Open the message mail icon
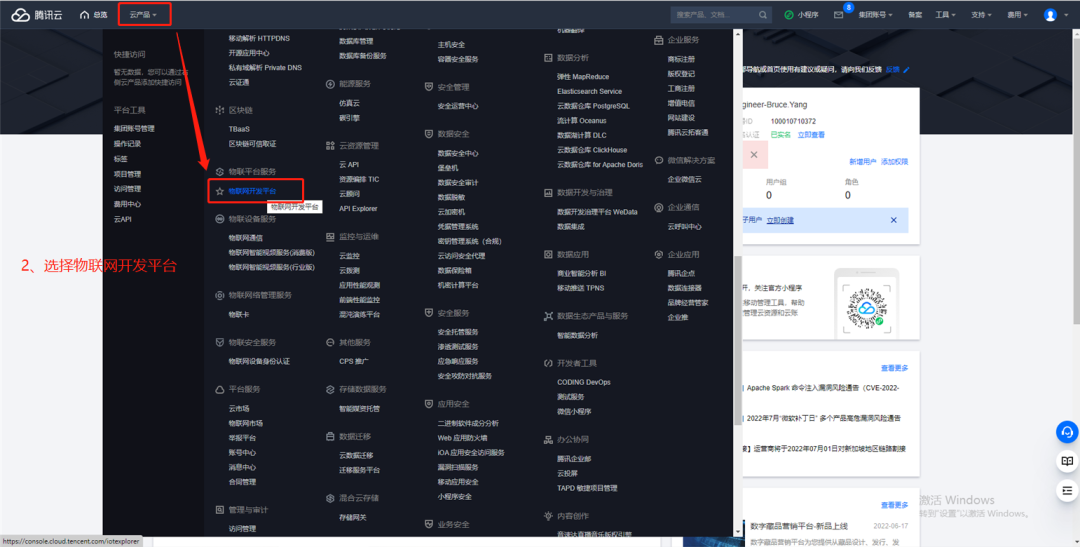The height and width of the screenshot is (547, 1080). [x=838, y=14]
